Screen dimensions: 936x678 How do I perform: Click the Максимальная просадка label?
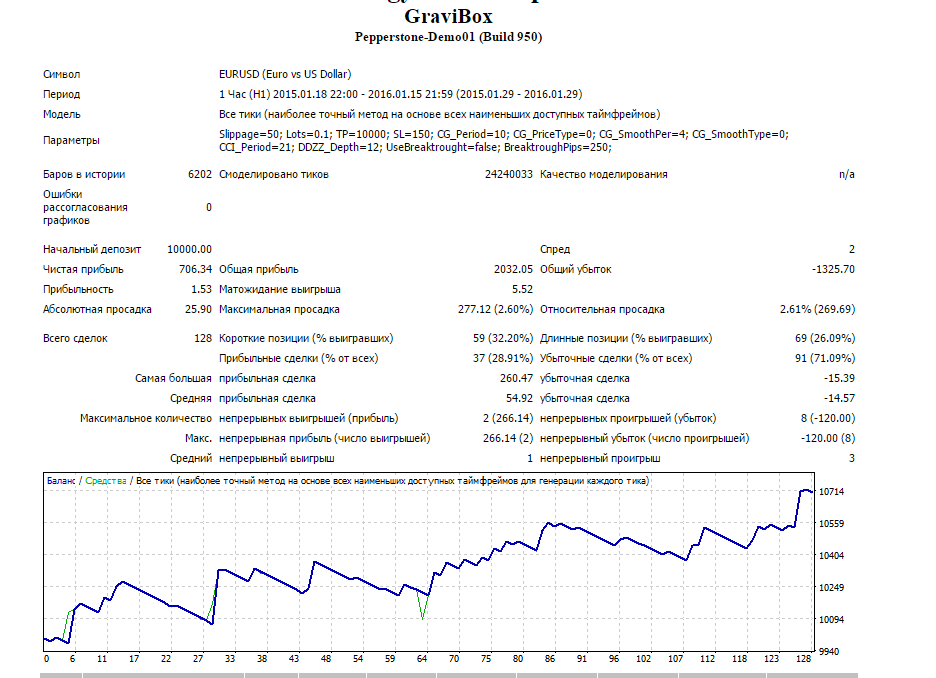(x=279, y=309)
